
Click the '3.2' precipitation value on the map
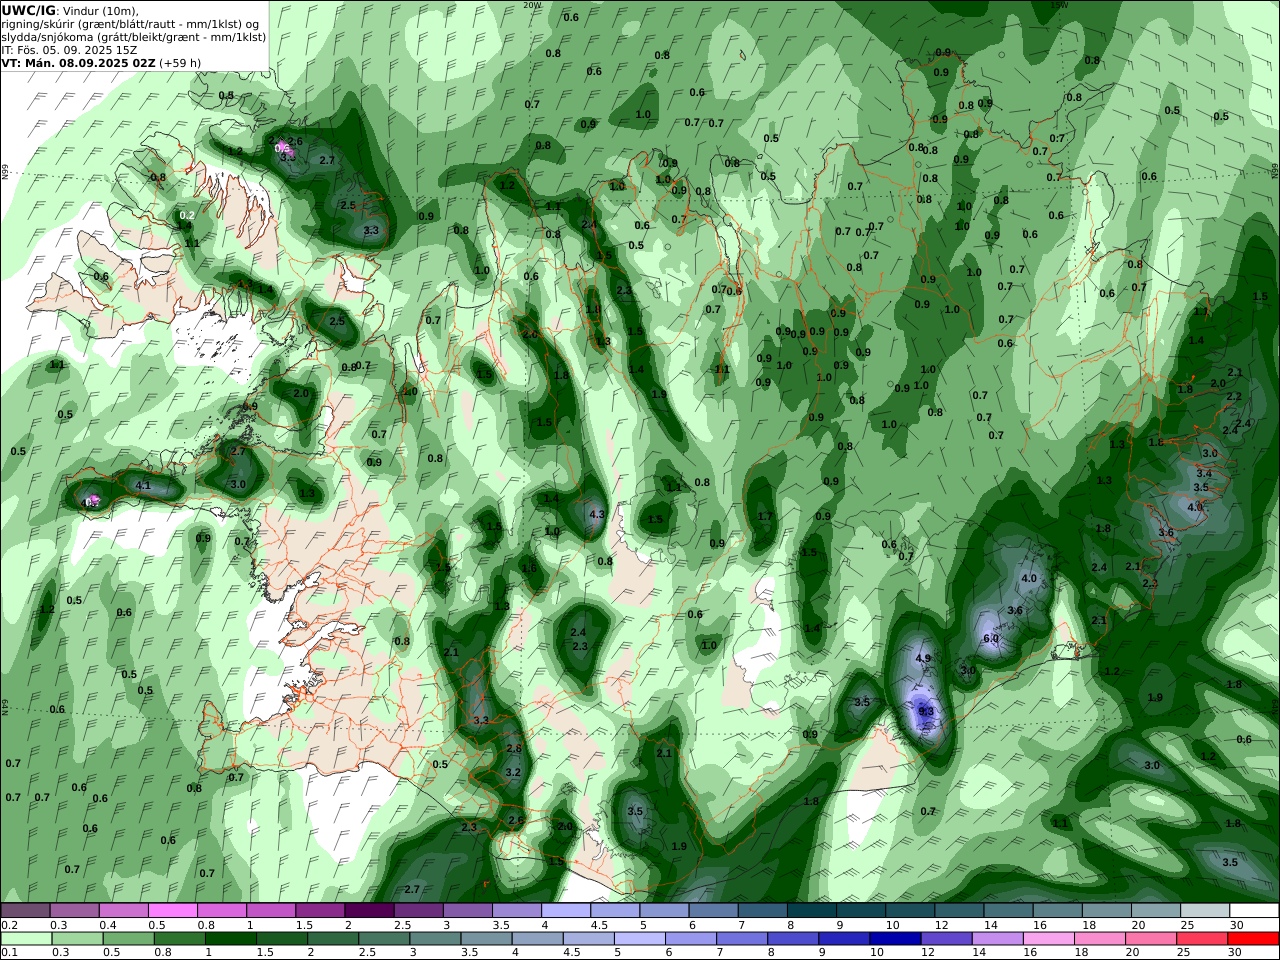click(x=513, y=773)
